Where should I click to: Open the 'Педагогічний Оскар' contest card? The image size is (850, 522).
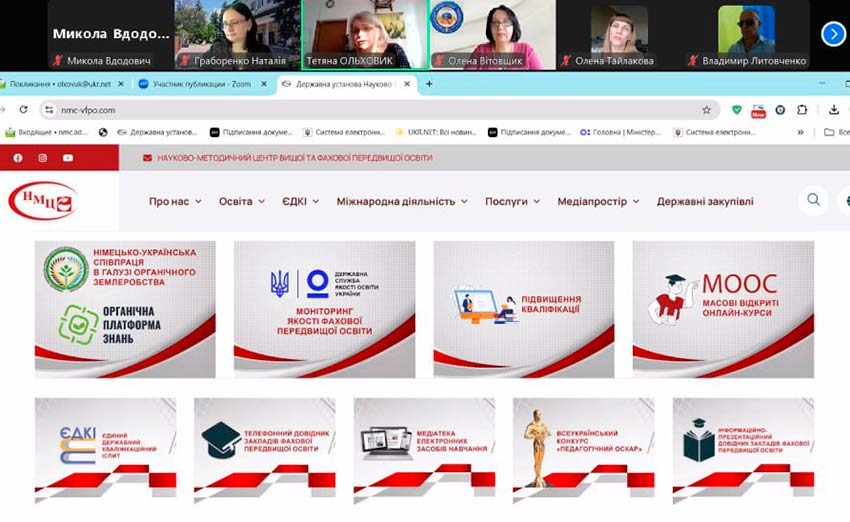pos(584,451)
